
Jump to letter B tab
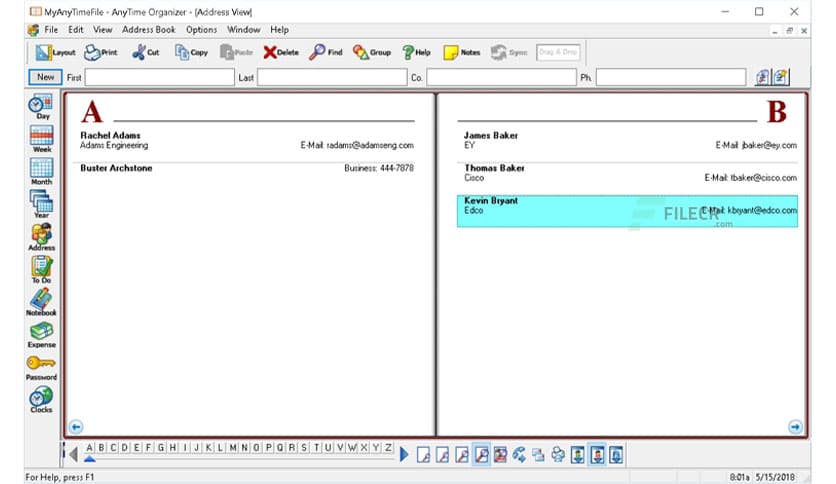[x=101, y=448]
